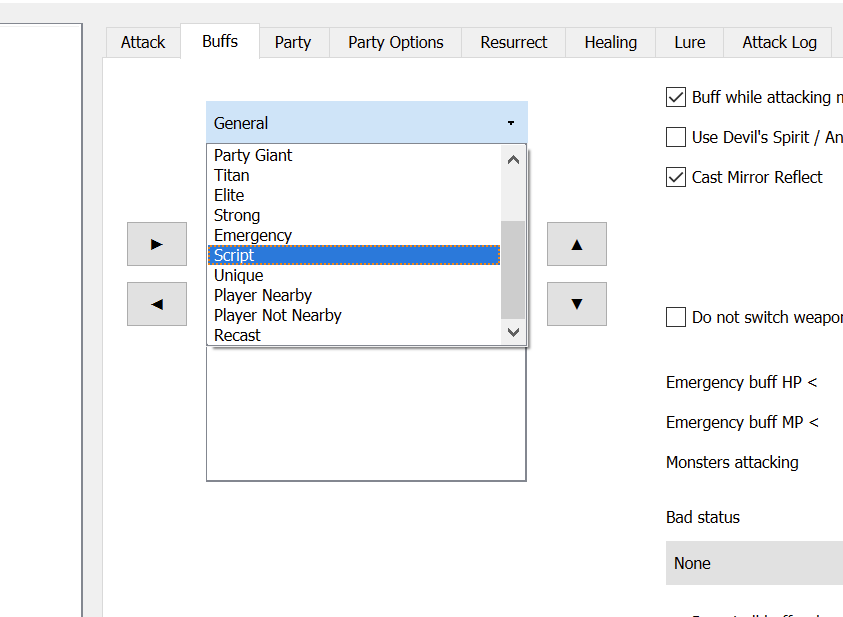This screenshot has width=843, height=617.
Task: Open the Bad status None dropdown
Action: pos(754,563)
